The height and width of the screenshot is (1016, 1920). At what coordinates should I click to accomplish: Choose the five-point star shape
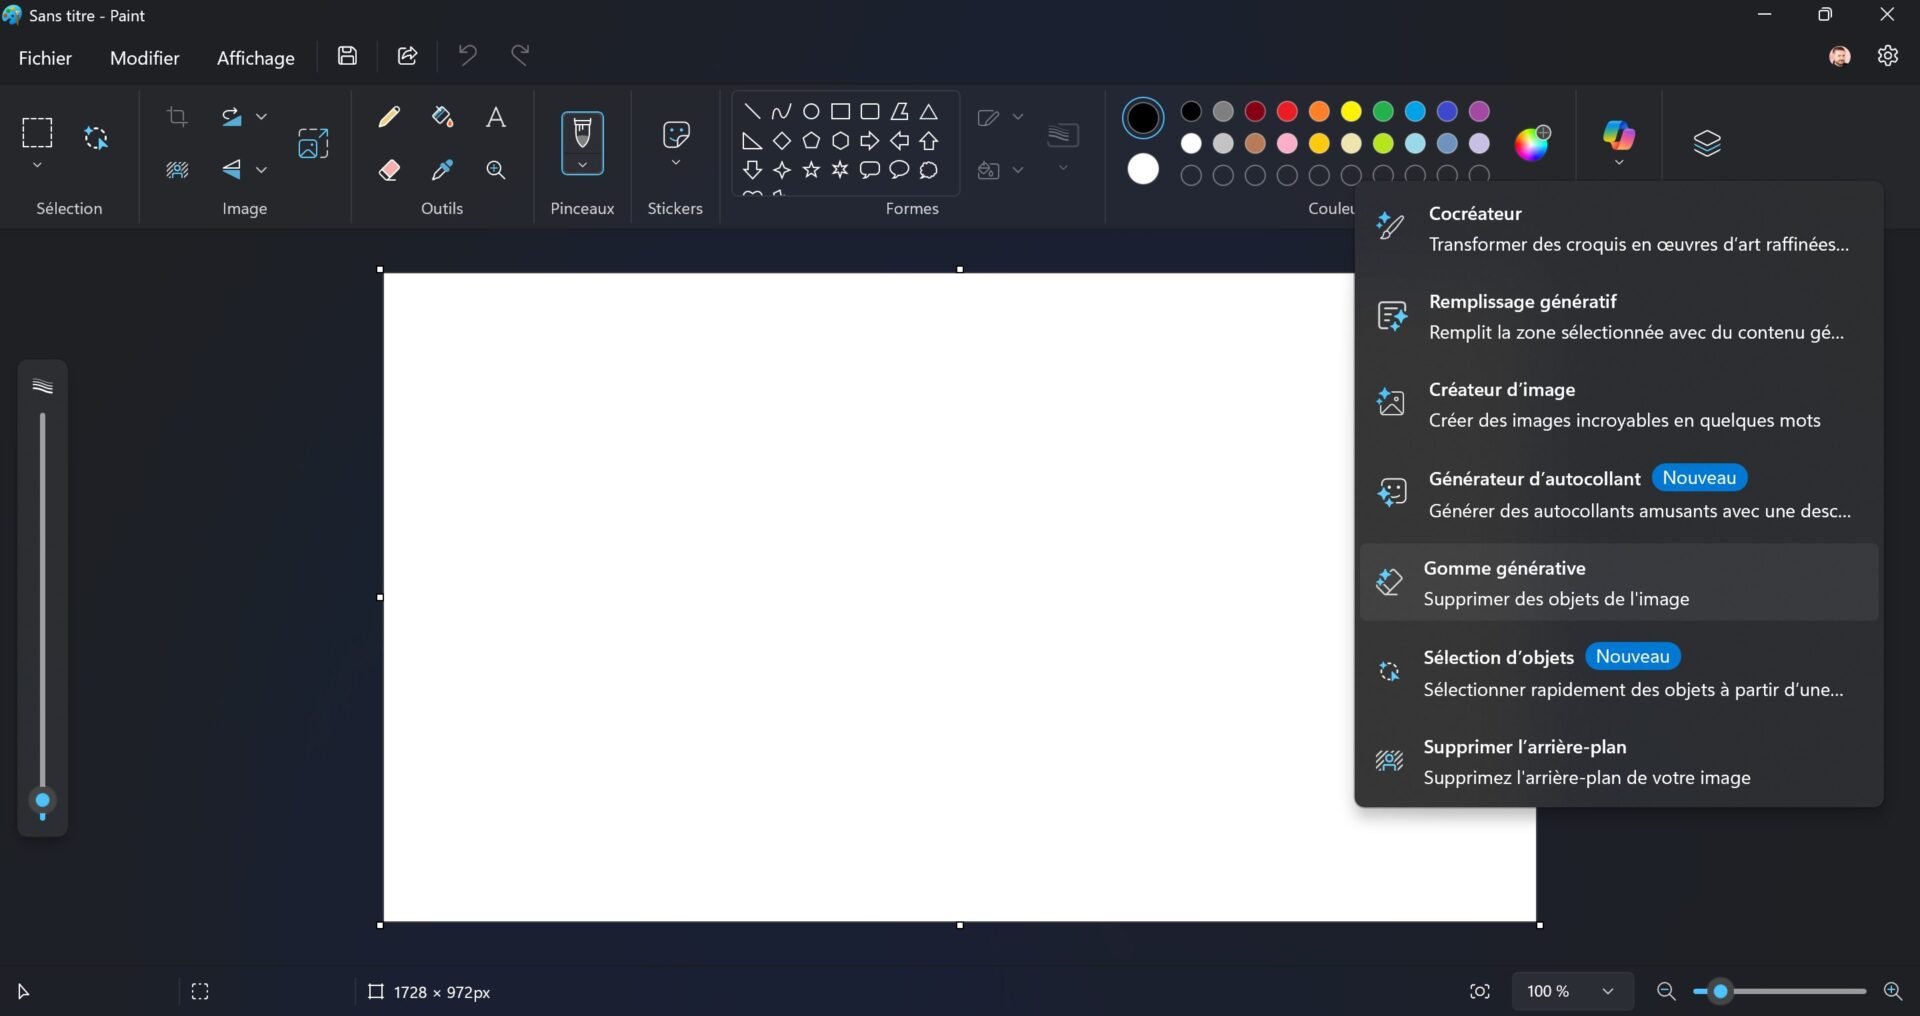click(x=811, y=170)
